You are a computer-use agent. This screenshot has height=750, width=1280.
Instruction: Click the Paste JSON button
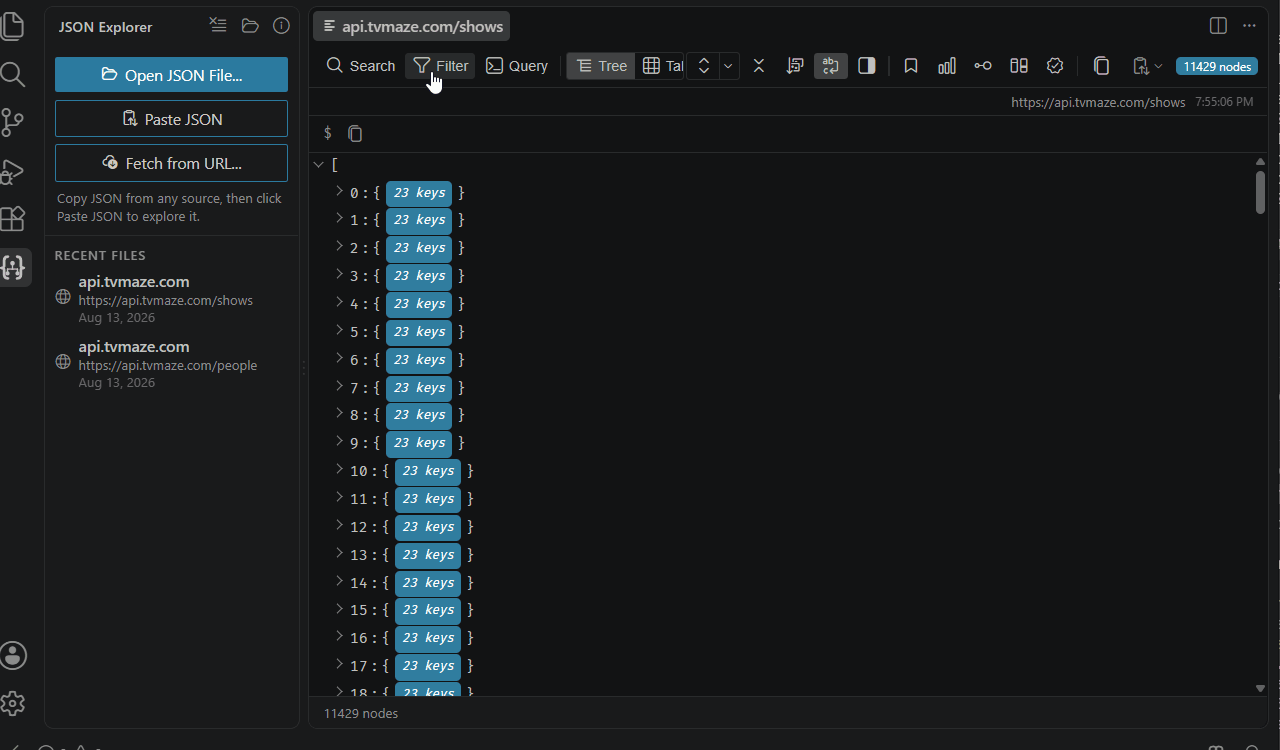point(171,119)
